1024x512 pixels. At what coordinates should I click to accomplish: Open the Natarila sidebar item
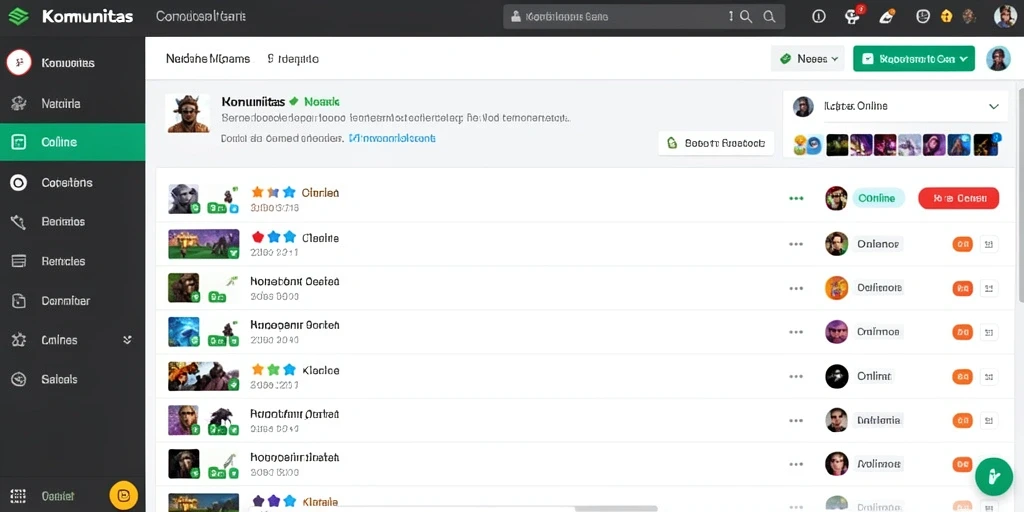pos(72,103)
